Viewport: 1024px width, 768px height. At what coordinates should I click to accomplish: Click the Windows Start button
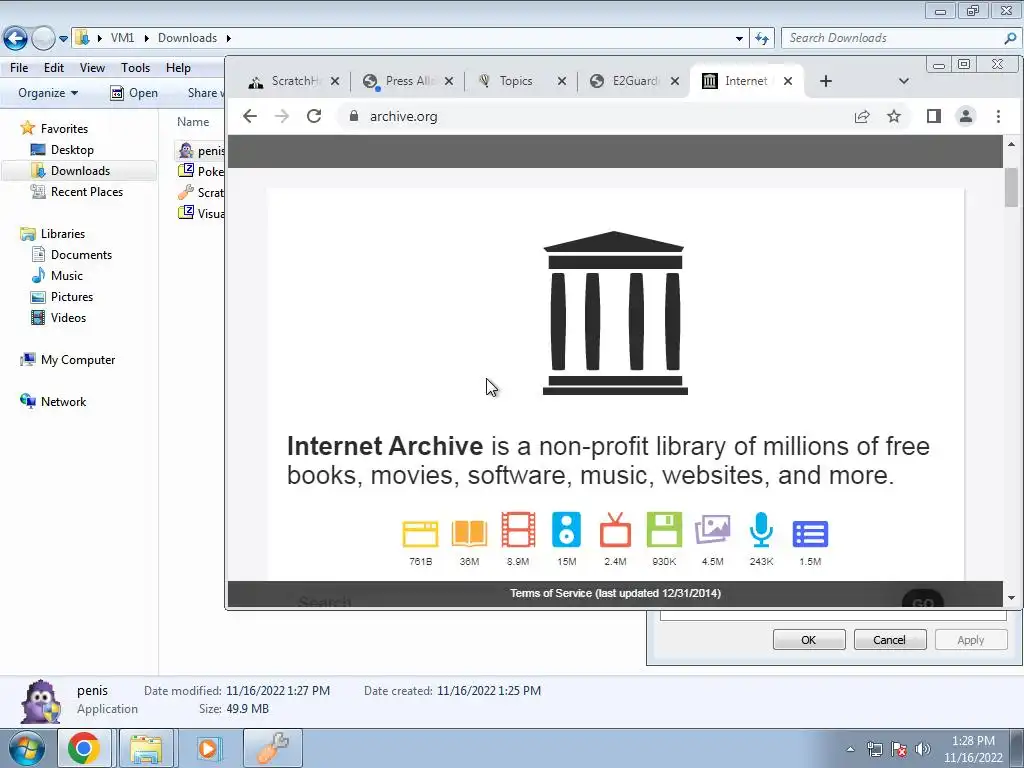[26, 748]
